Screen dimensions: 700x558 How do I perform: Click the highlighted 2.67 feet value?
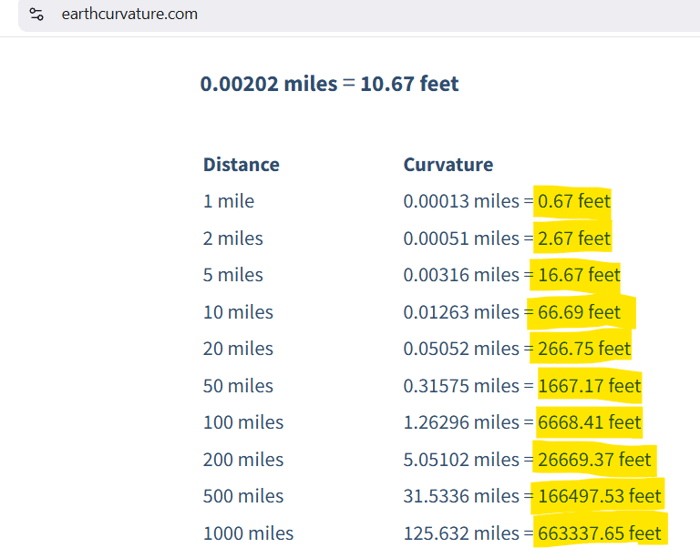pos(574,238)
